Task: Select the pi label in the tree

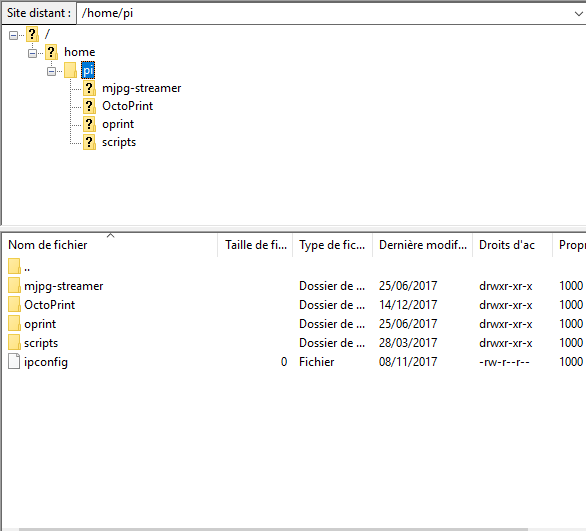Action: [88, 70]
